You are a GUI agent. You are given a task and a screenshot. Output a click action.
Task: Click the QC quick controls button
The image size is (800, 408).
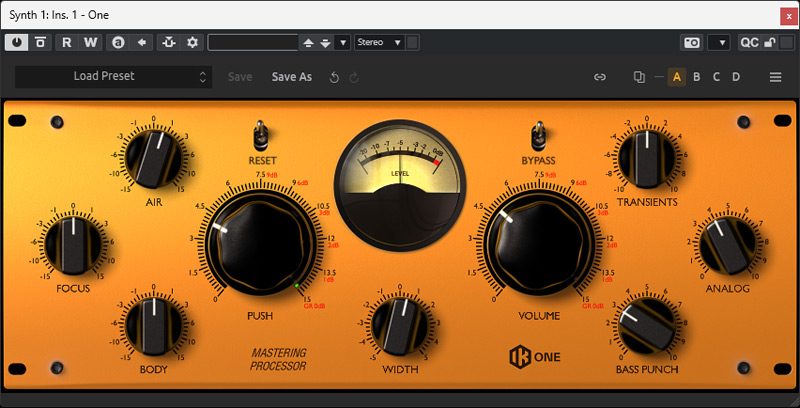[749, 42]
